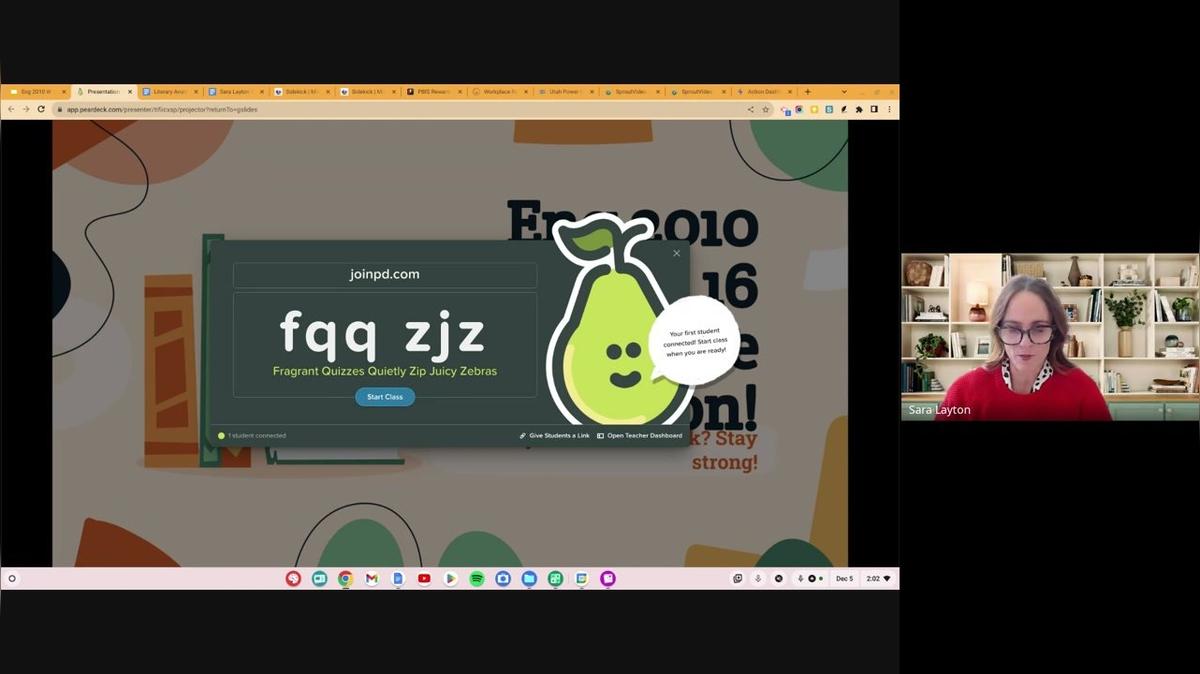Image resolution: width=1200 pixels, height=674 pixels.
Task: Open Google Docs from the shelf
Action: click(x=398, y=579)
